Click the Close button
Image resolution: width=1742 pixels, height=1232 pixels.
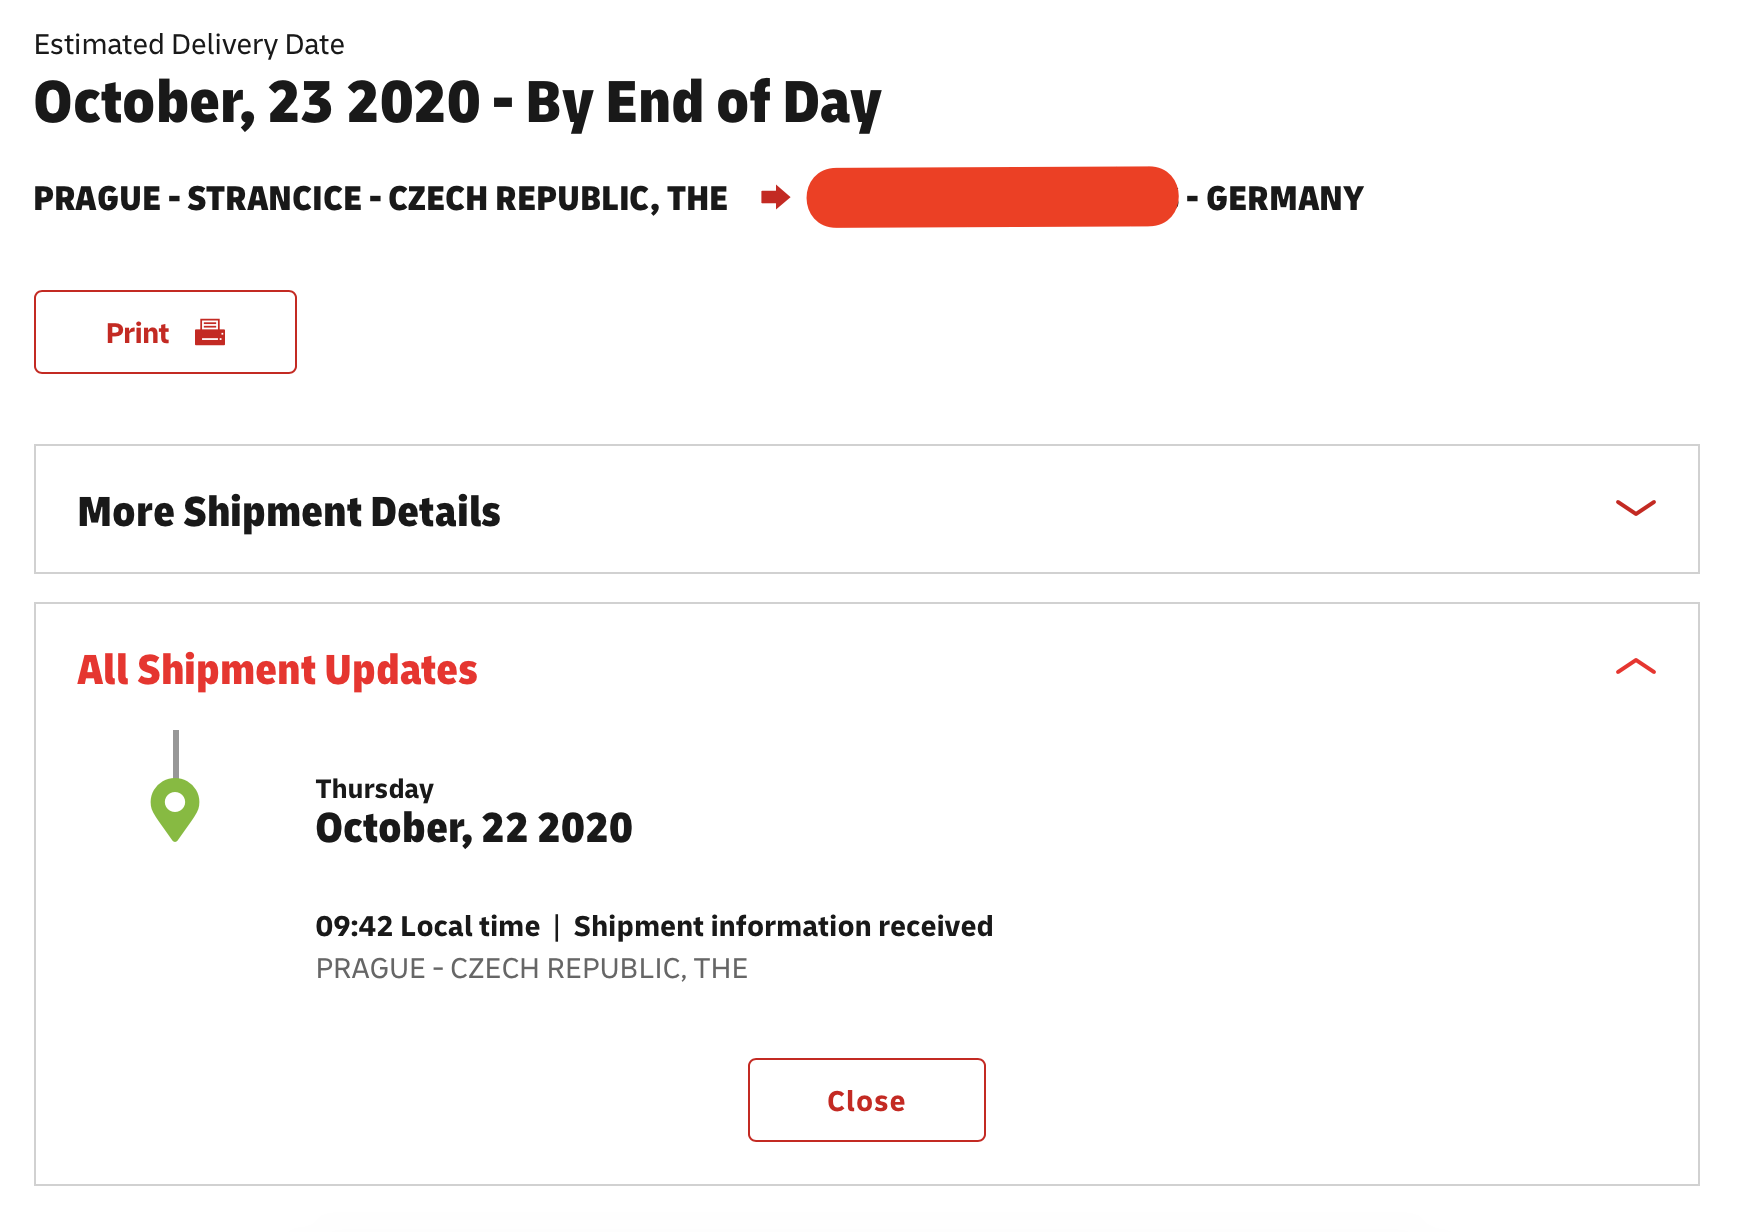click(x=867, y=1100)
